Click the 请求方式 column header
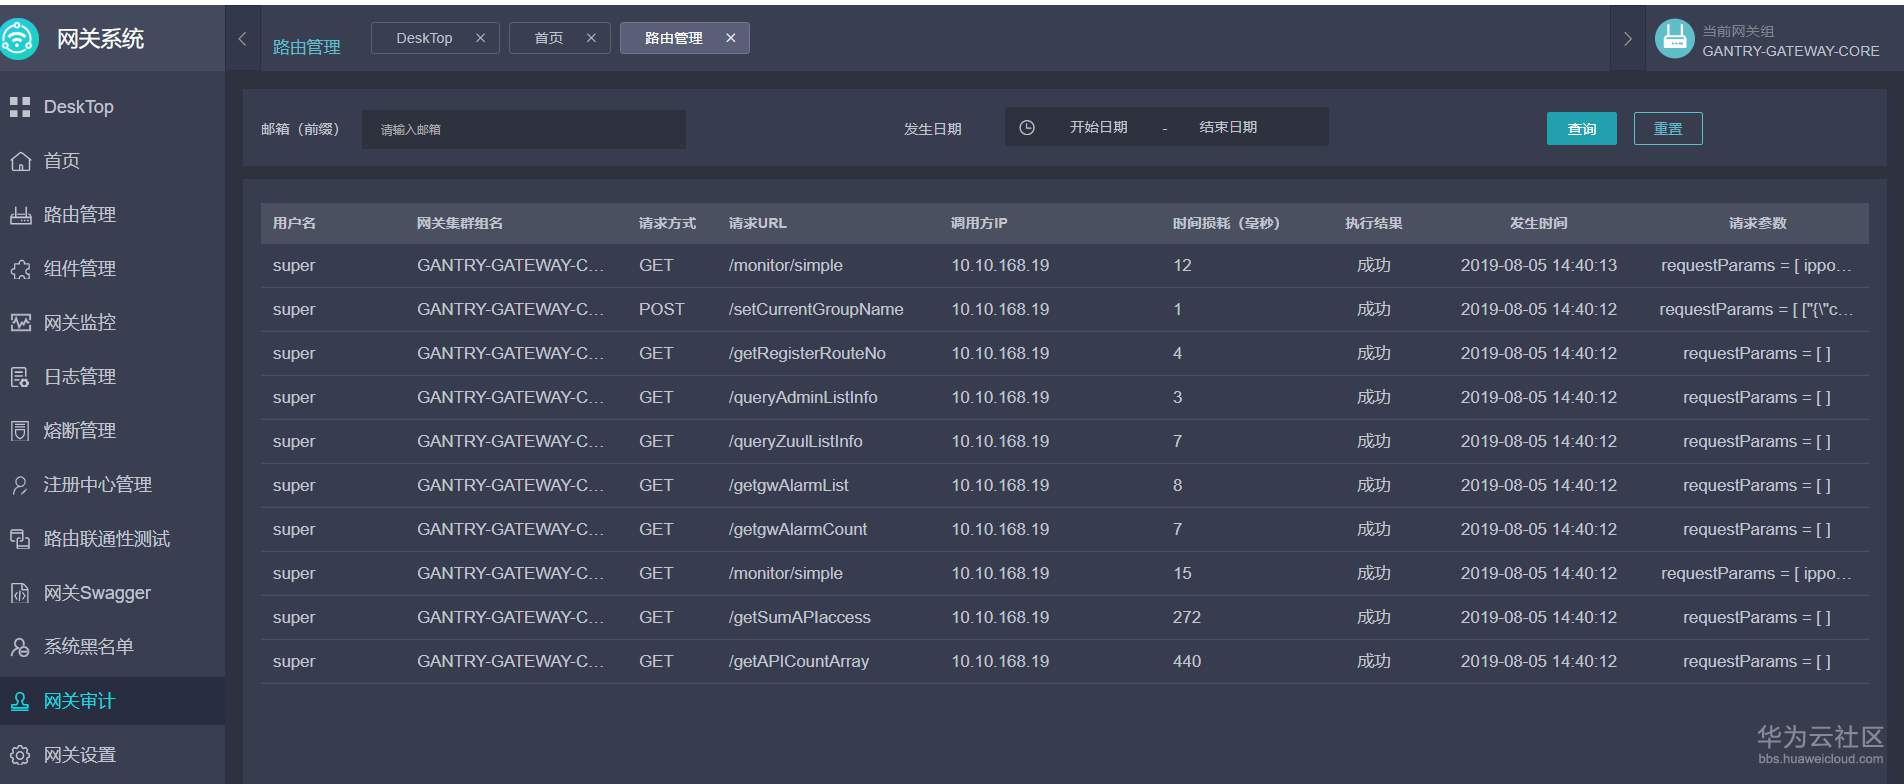 [x=667, y=223]
